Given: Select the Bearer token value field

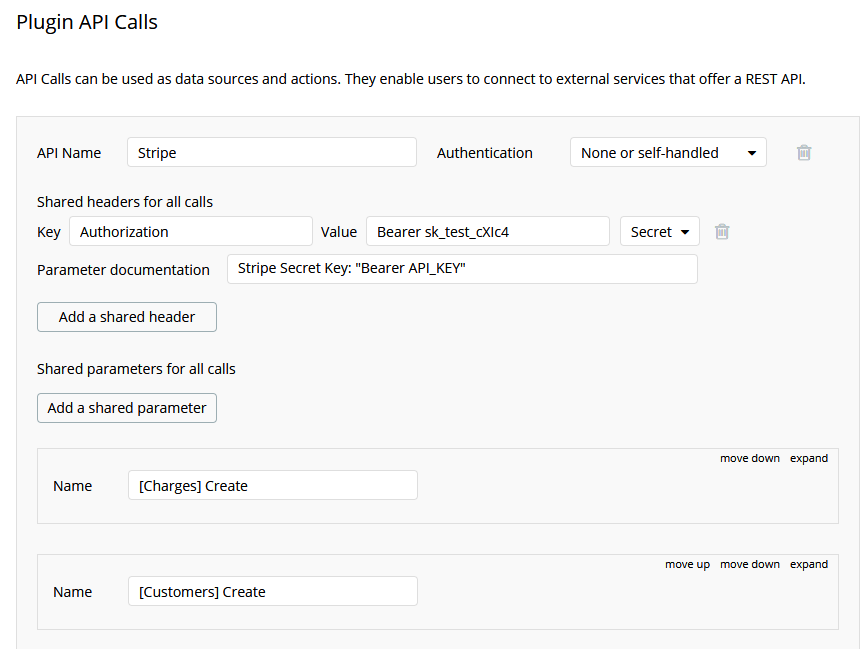Looking at the screenshot, I should pyautogui.click(x=487, y=232).
